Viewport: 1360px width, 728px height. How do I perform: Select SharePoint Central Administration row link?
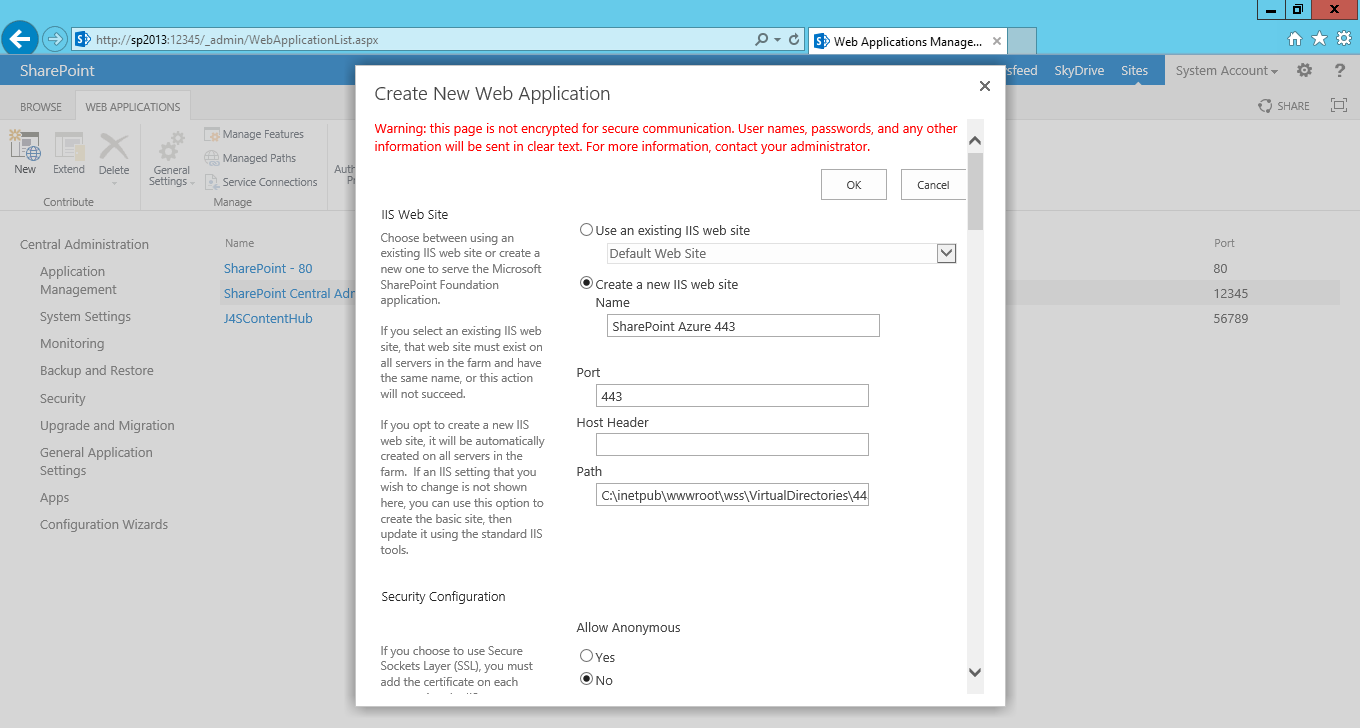point(290,294)
